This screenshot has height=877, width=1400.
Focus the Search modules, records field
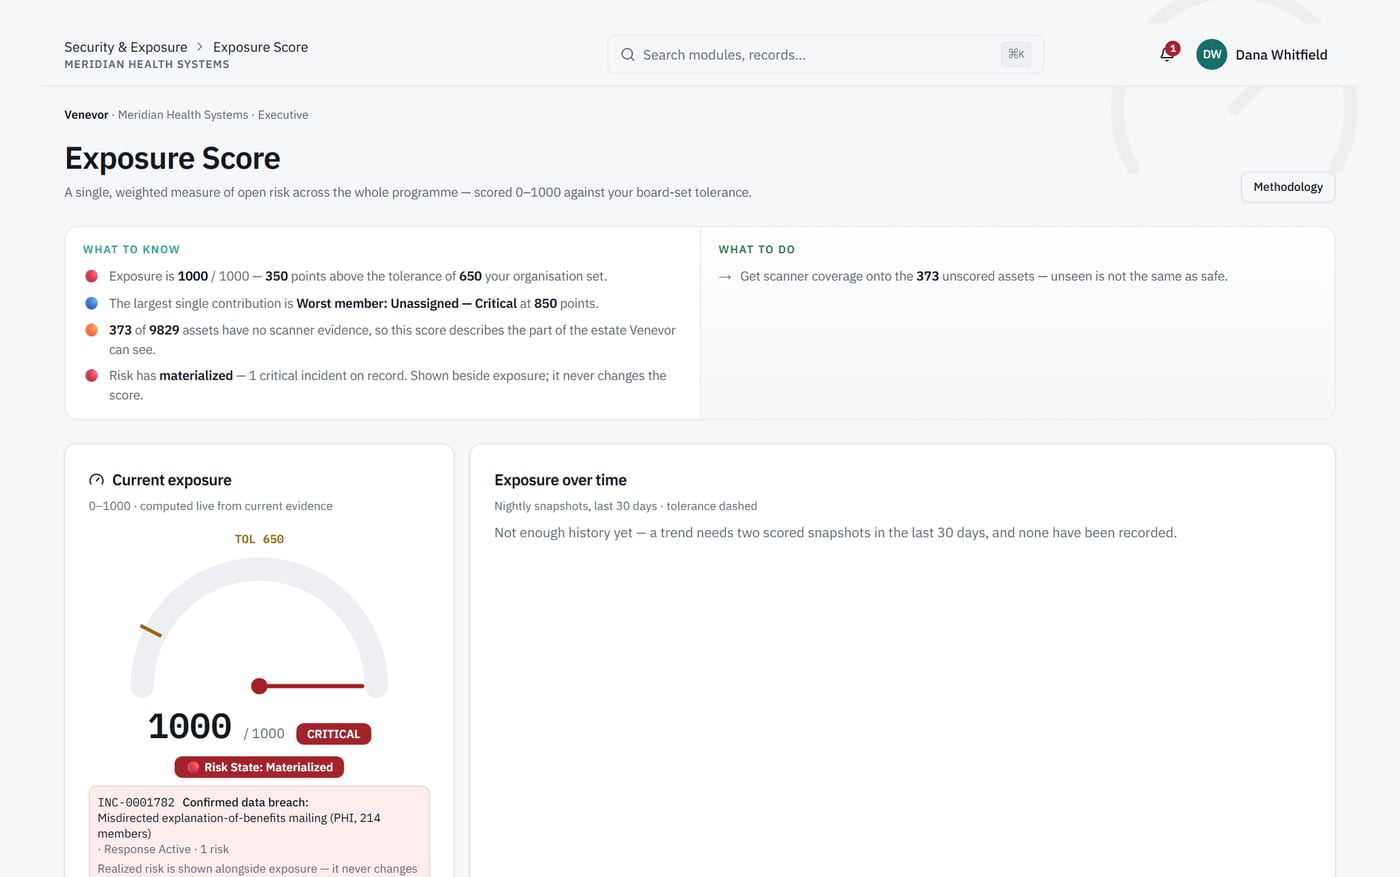click(825, 54)
